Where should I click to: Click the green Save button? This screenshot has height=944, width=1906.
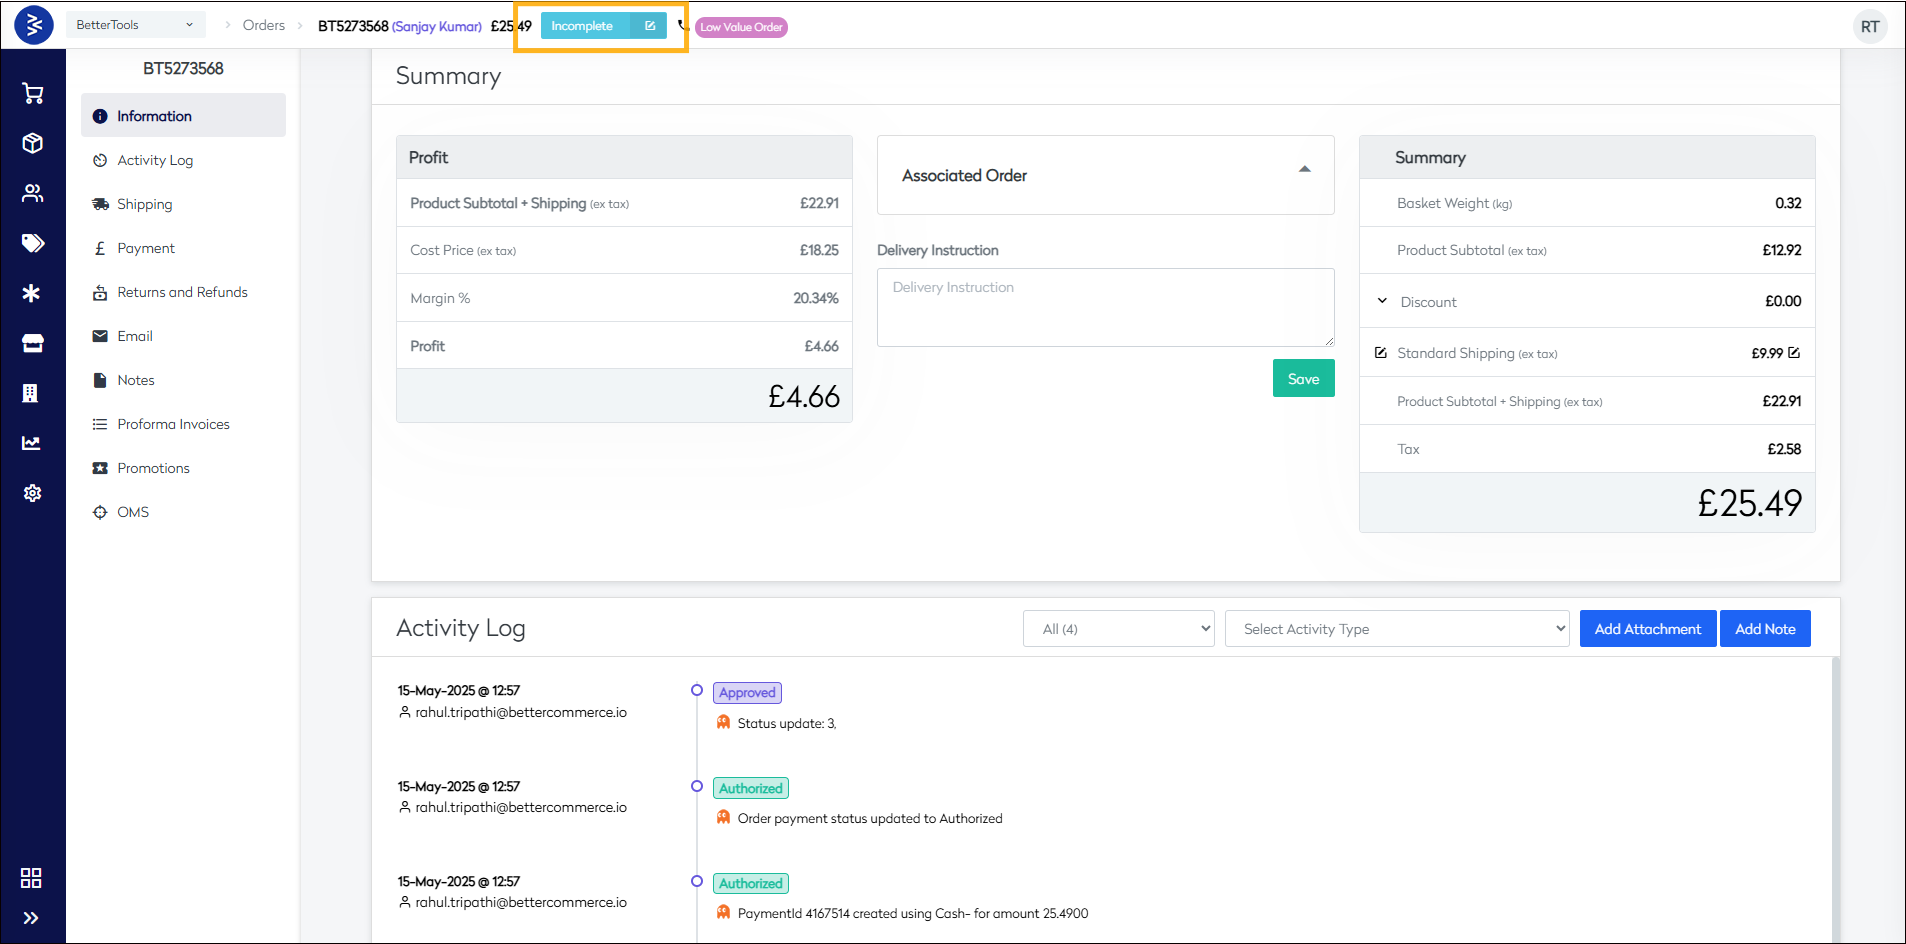1303,379
